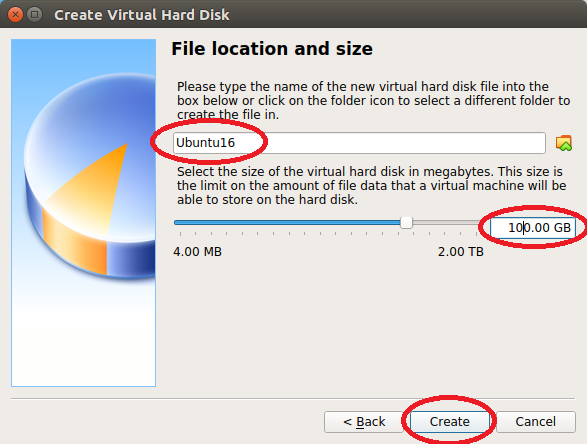Cancel the virtual hard disk wizard
The height and width of the screenshot is (444, 587).
pyautogui.click(x=536, y=422)
